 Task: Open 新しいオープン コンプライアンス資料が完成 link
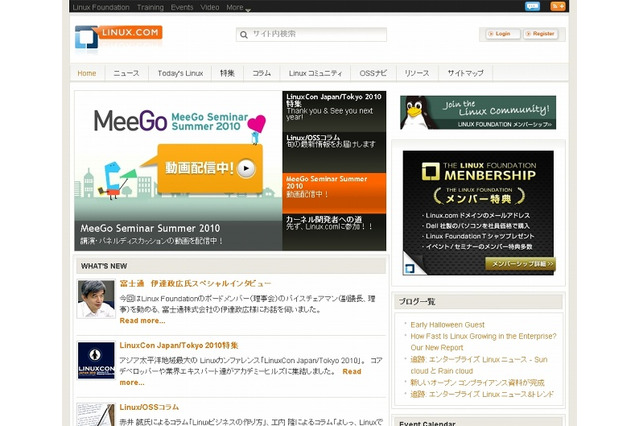point(477,383)
